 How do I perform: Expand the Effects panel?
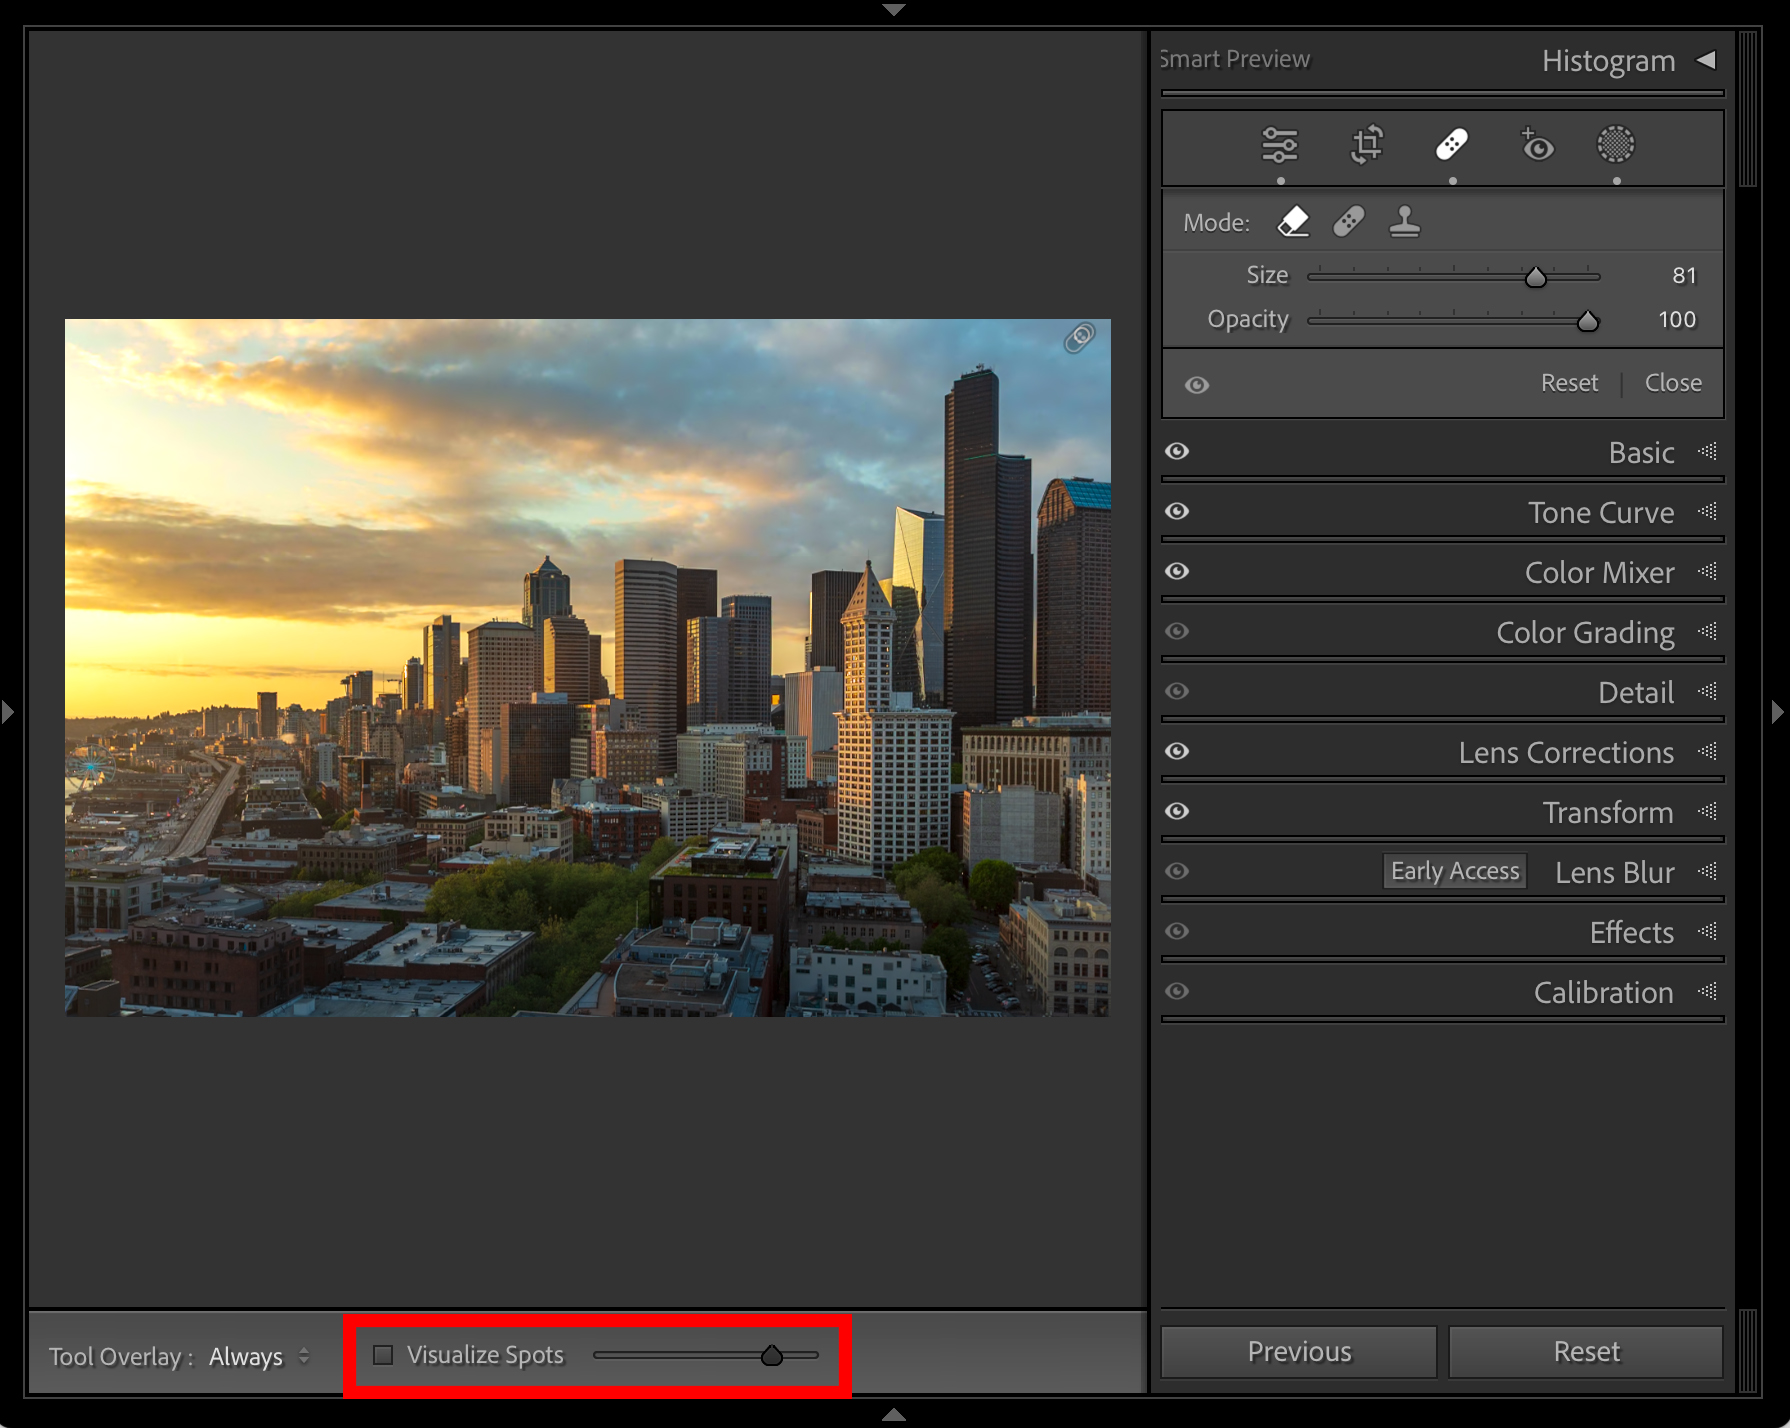(x=1631, y=932)
